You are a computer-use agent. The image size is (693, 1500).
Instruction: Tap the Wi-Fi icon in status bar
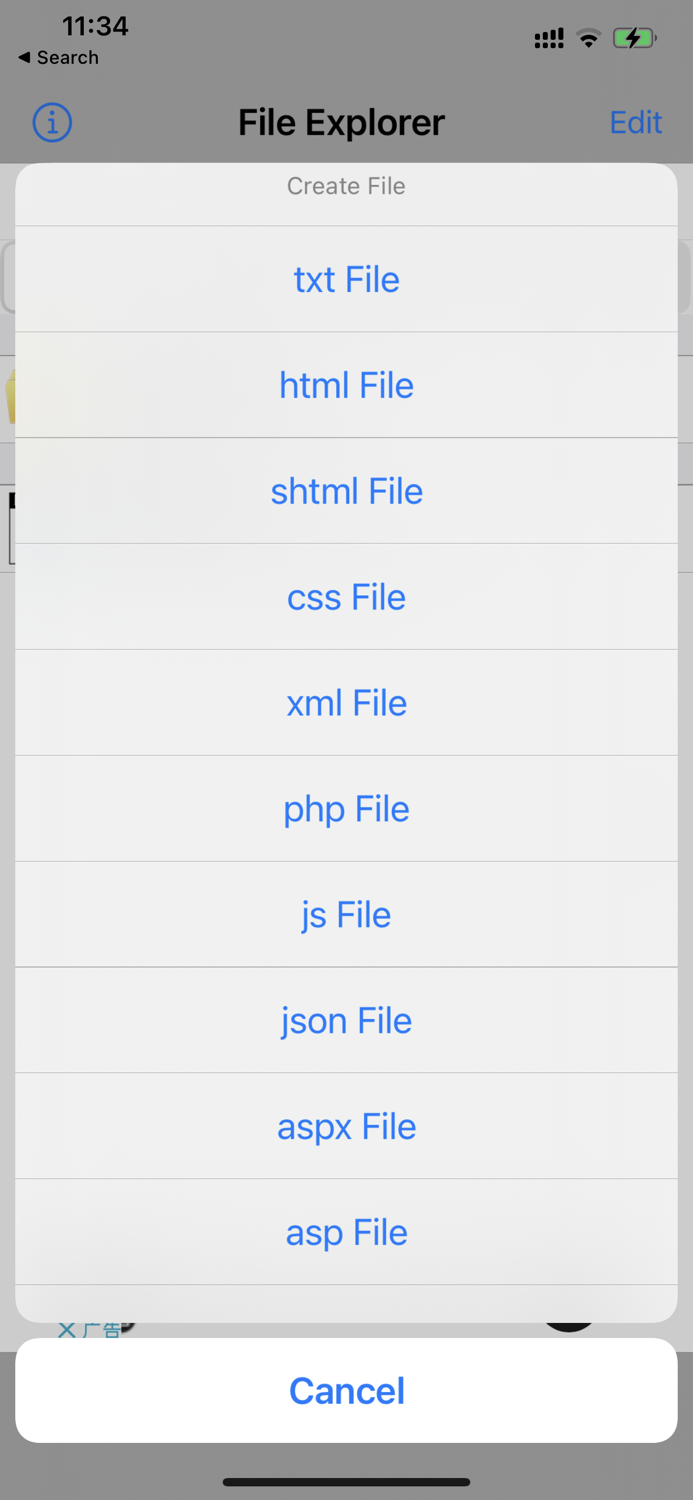589,38
